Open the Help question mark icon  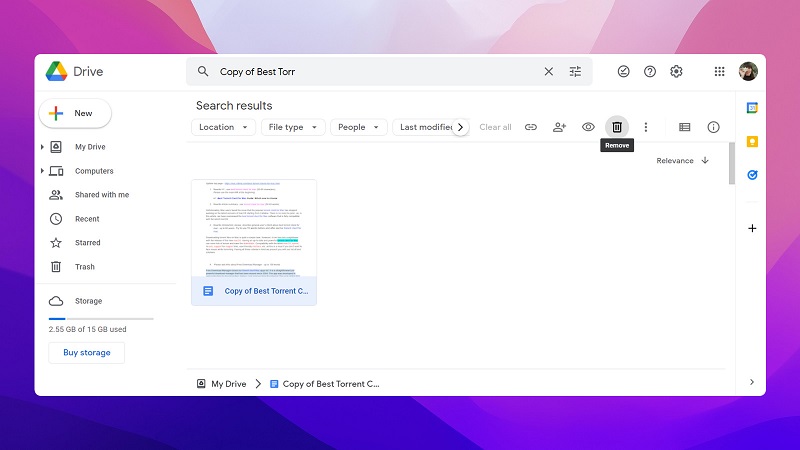(649, 71)
